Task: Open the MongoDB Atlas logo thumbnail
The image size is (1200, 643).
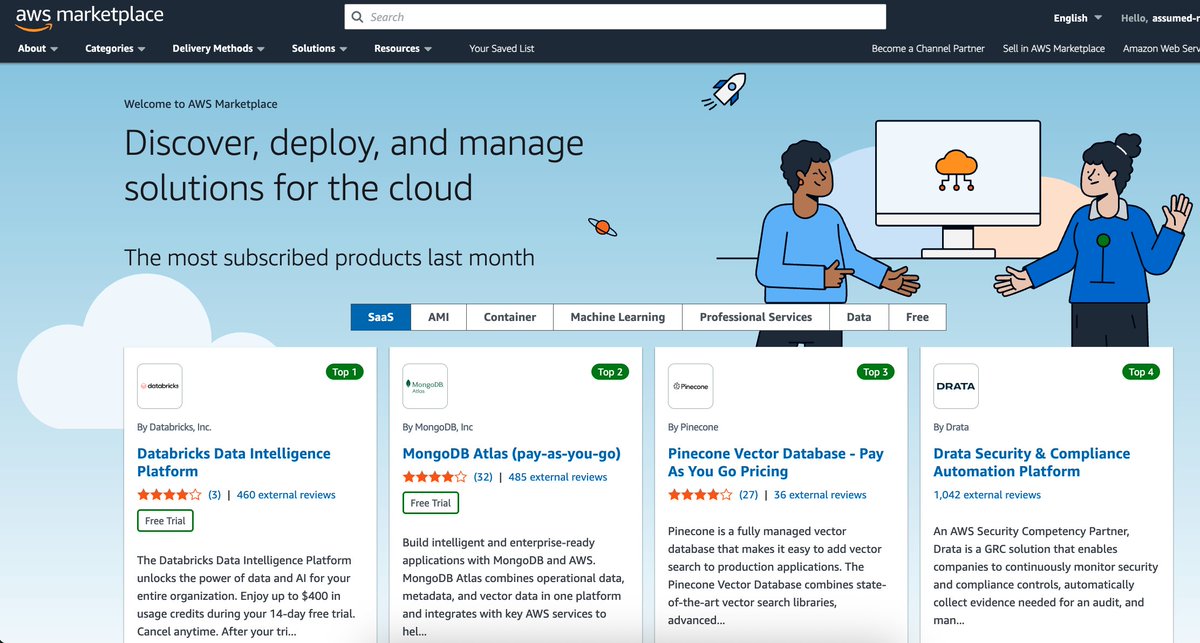Action: click(x=425, y=386)
